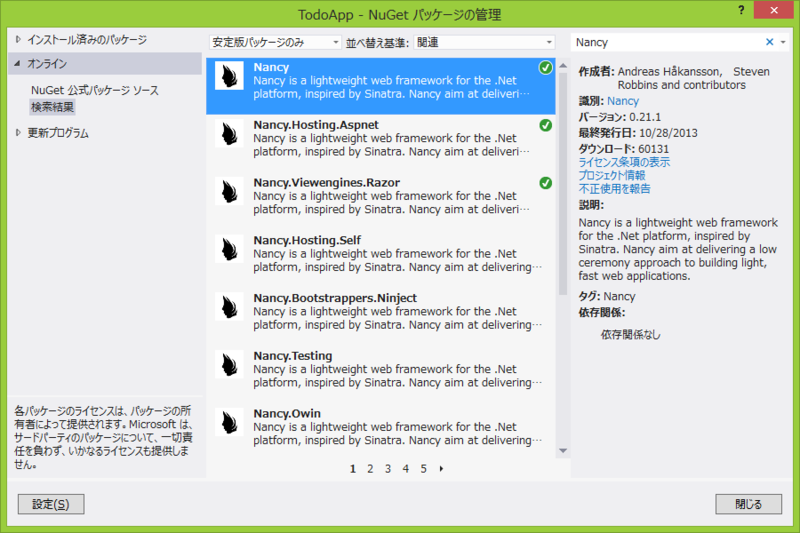The width and height of the screenshot is (800, 533).
Task: Click the package list scrollbar thumb
Action: pos(563,184)
